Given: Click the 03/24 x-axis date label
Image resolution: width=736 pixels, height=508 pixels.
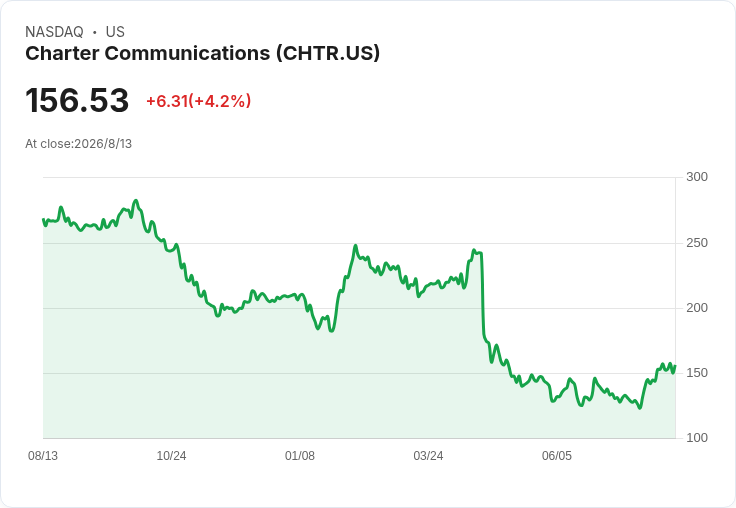Looking at the screenshot, I should tap(428, 455).
